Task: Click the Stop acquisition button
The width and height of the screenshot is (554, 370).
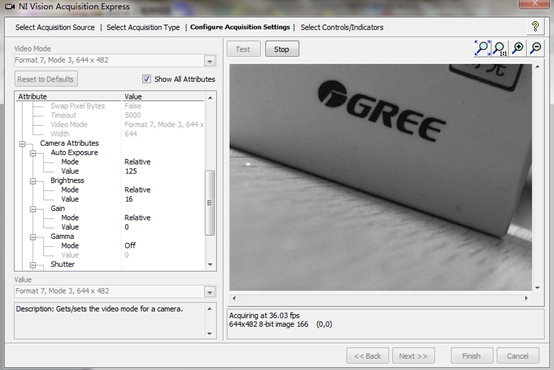Action: [x=282, y=49]
